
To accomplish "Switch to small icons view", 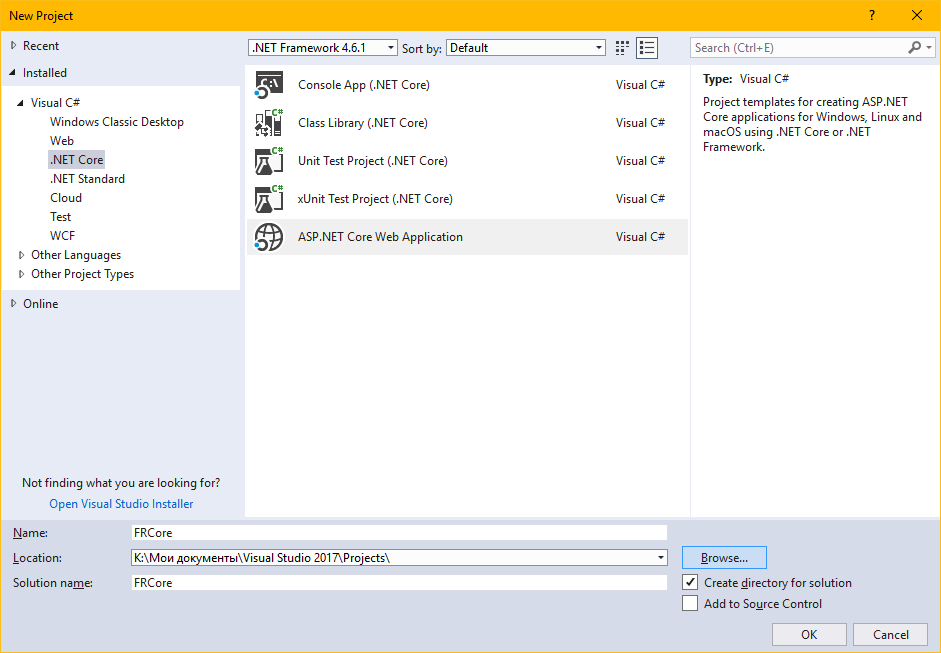I will (x=622, y=48).
